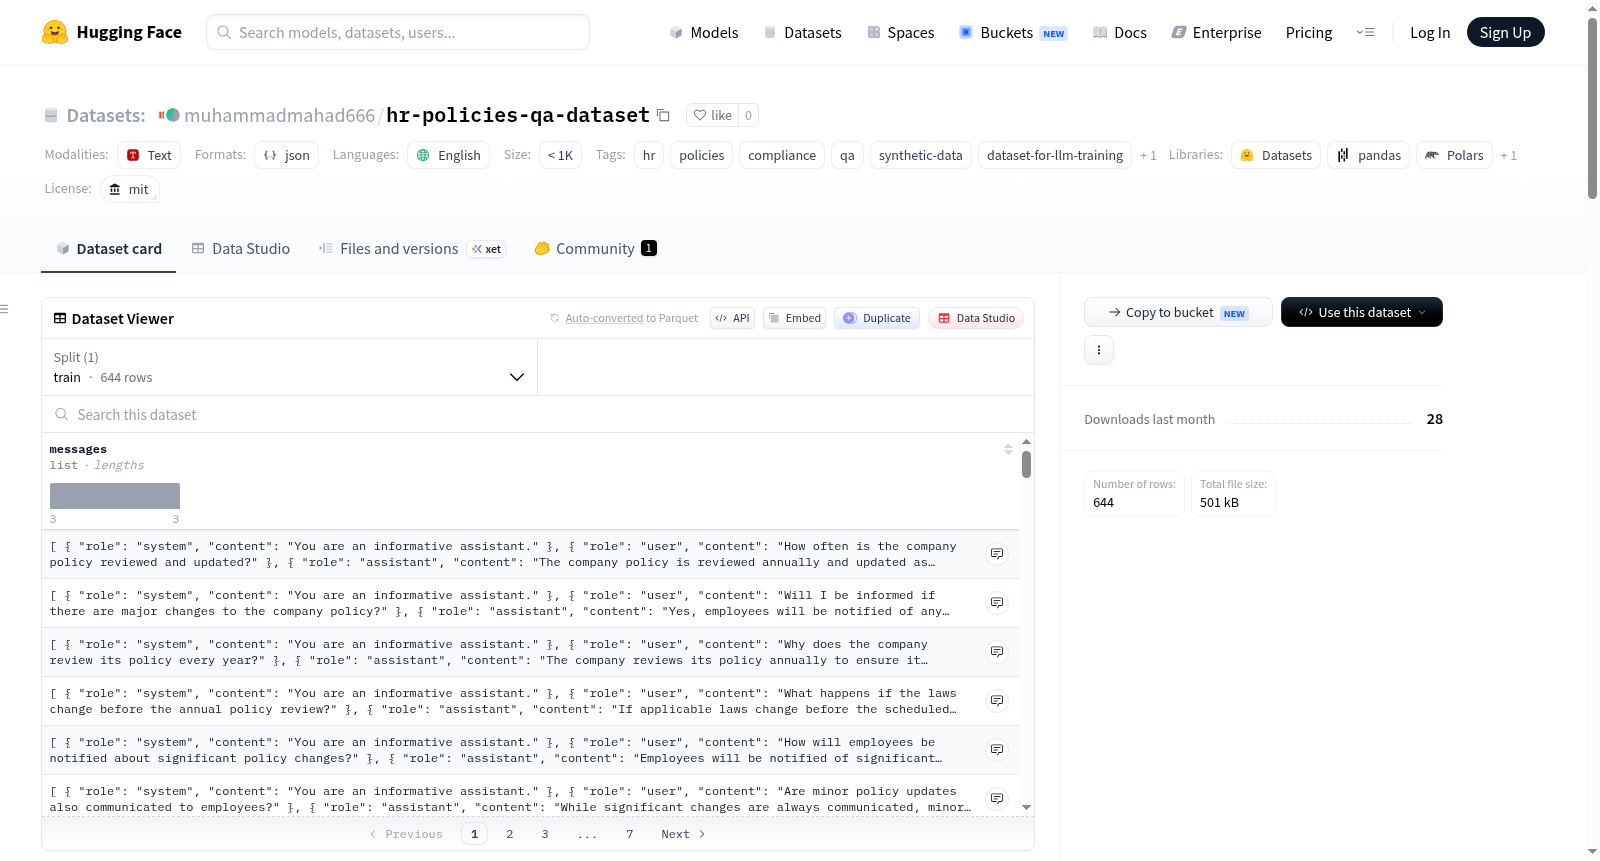The image size is (1600, 861).
Task: Click Copy to bucket
Action: (1178, 312)
